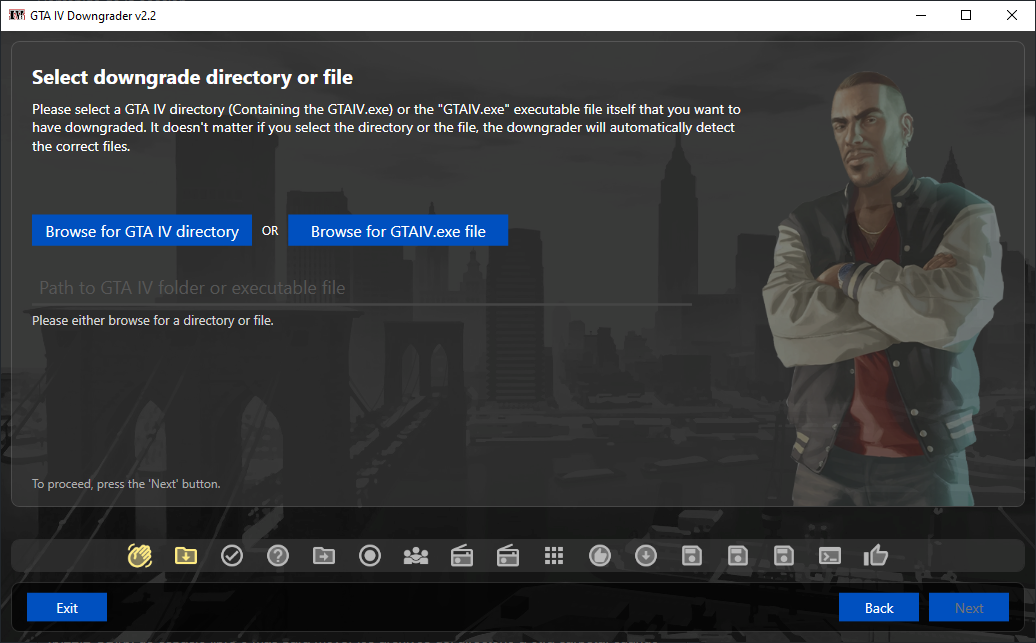Click the terminal console step icon
1036x643 pixels.
point(830,556)
